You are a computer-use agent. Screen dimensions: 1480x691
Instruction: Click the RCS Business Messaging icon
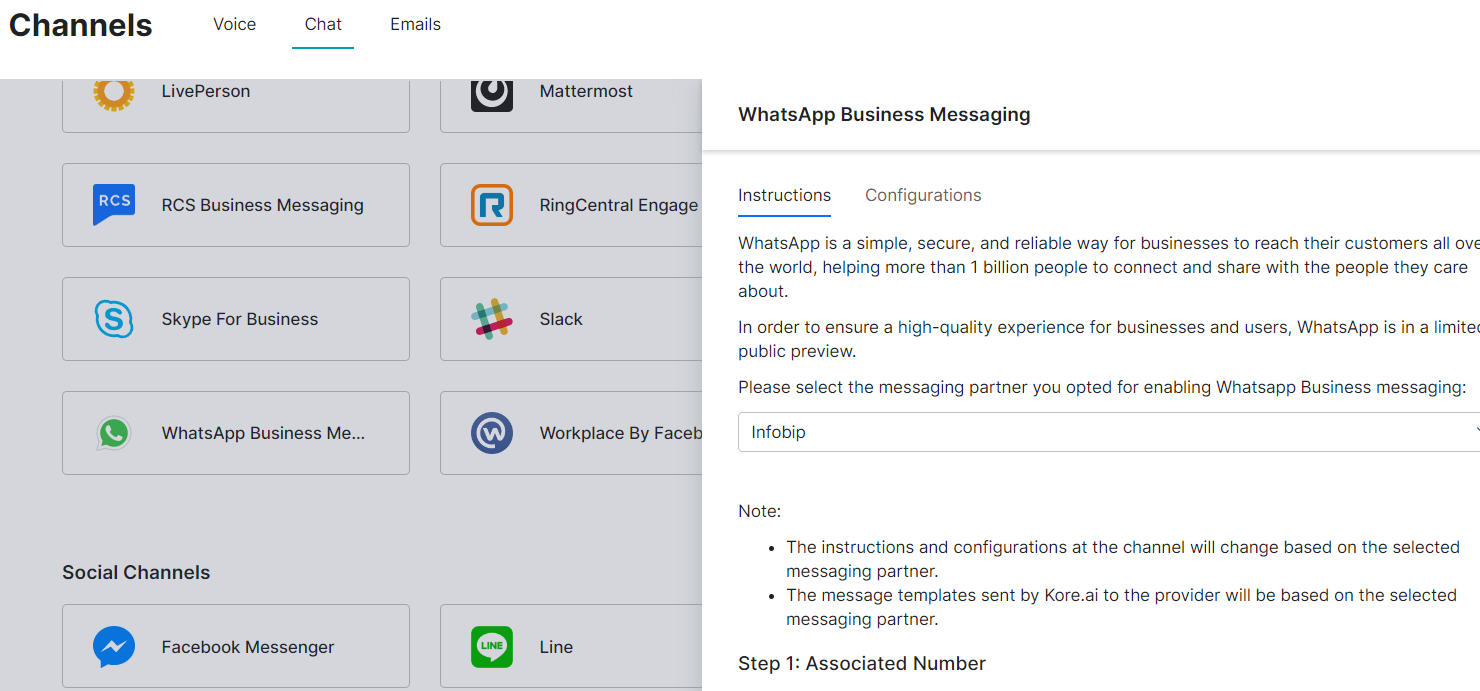point(114,205)
